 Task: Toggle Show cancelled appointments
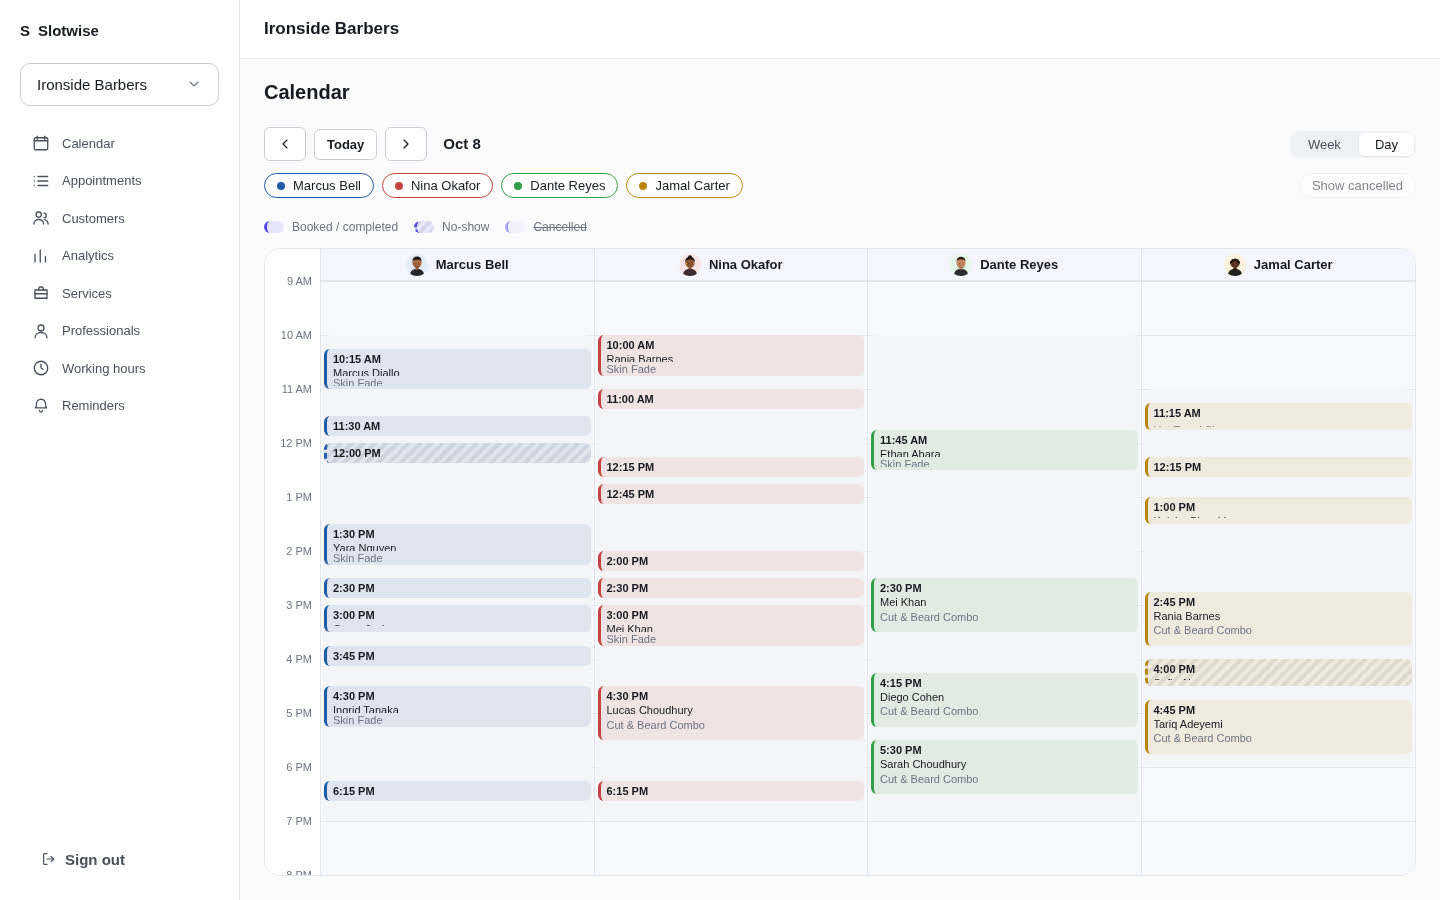tap(1357, 186)
